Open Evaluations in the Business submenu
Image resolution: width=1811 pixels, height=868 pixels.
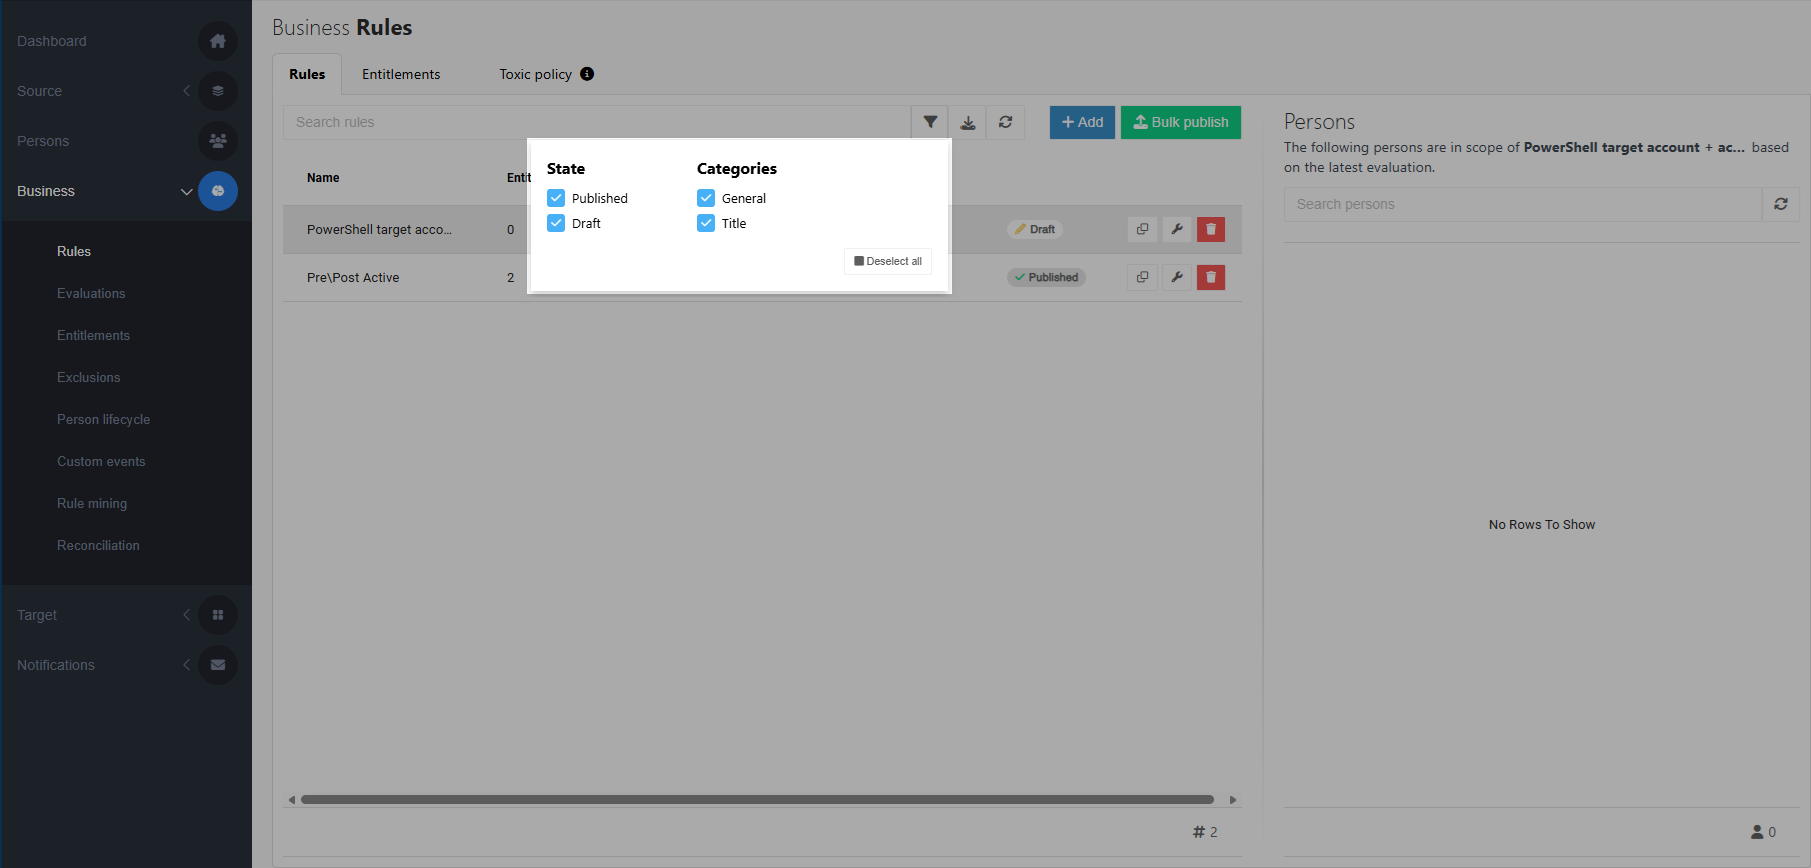pos(91,293)
